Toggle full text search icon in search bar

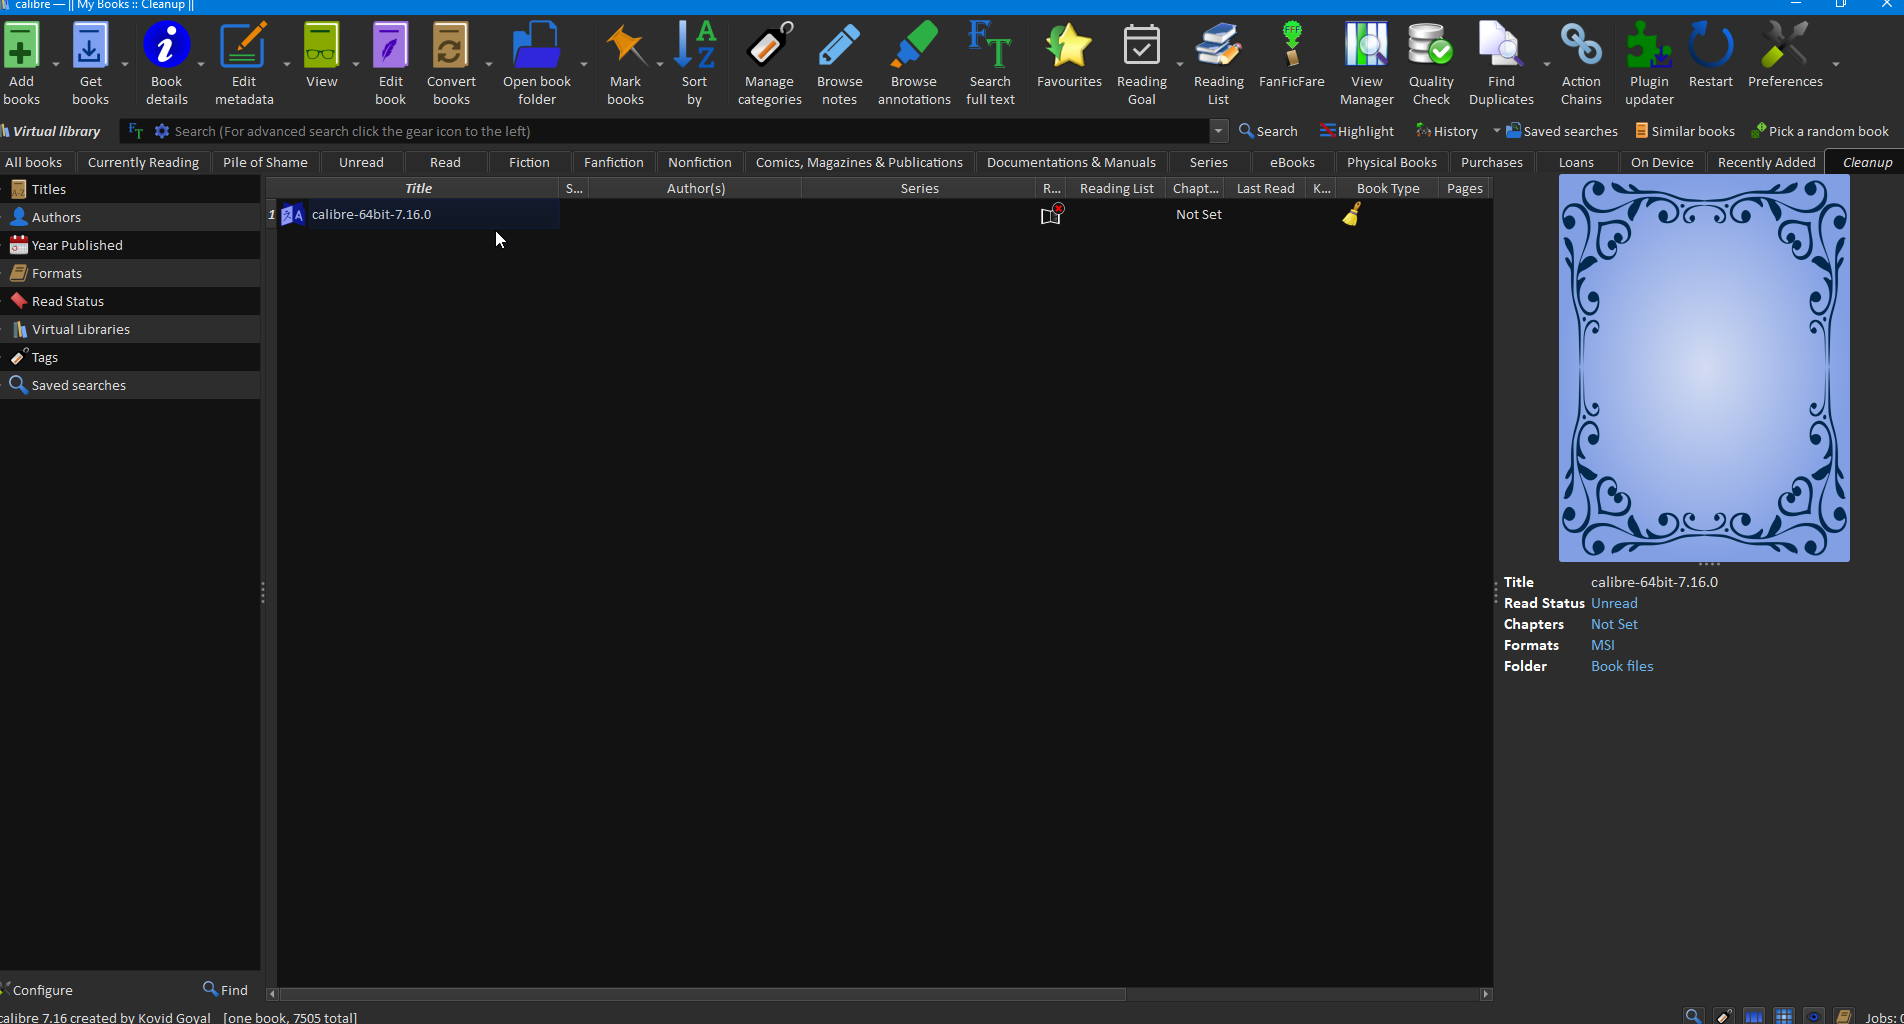(x=136, y=131)
